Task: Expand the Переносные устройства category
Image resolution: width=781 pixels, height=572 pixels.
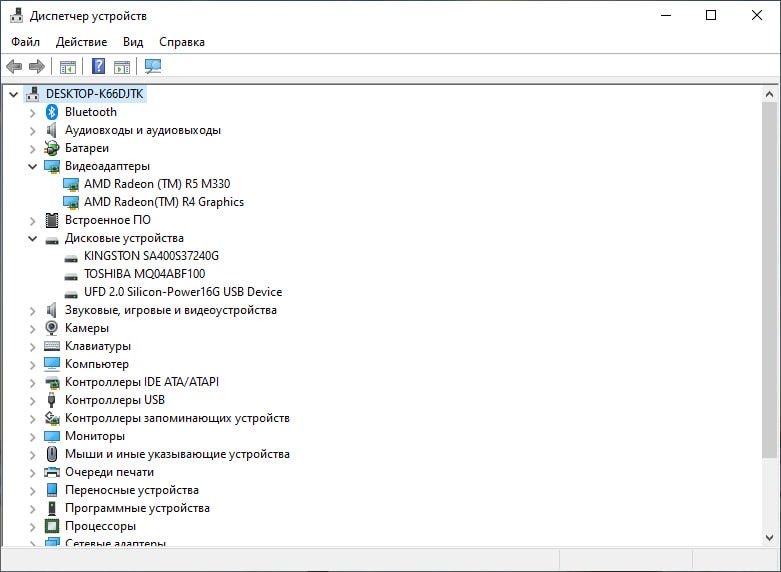Action: point(32,491)
